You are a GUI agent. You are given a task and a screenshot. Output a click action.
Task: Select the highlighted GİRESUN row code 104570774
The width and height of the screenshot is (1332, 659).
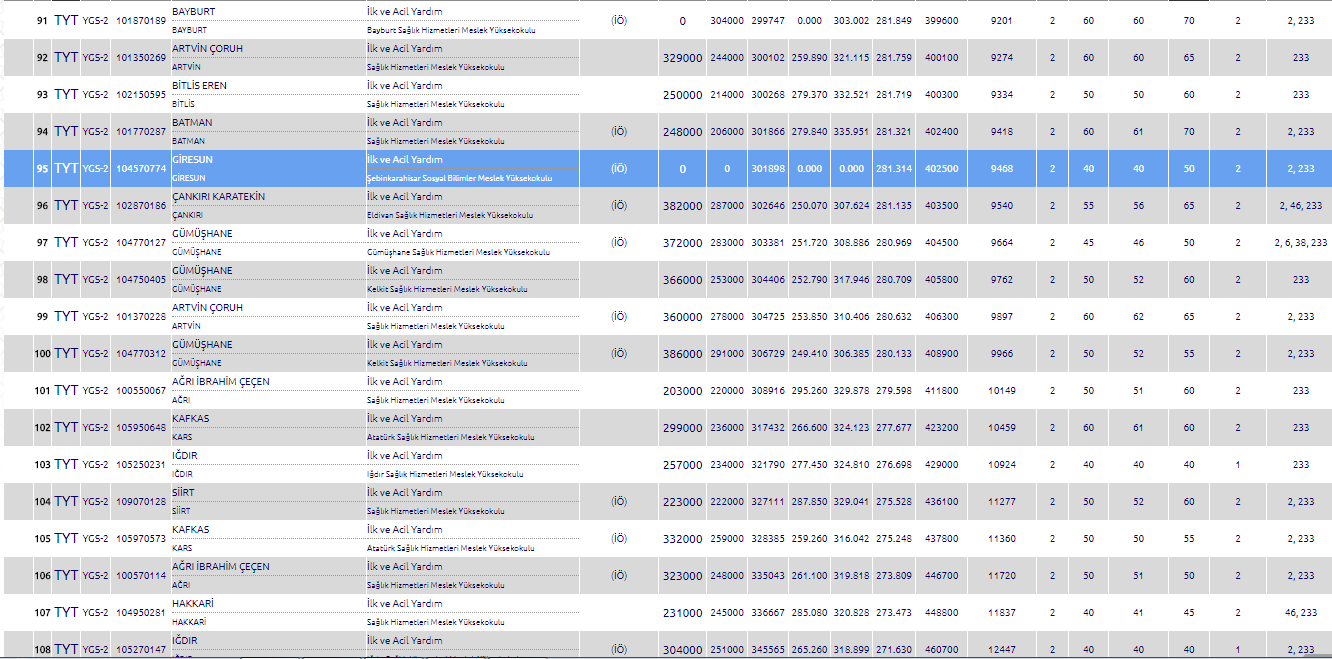pos(140,169)
